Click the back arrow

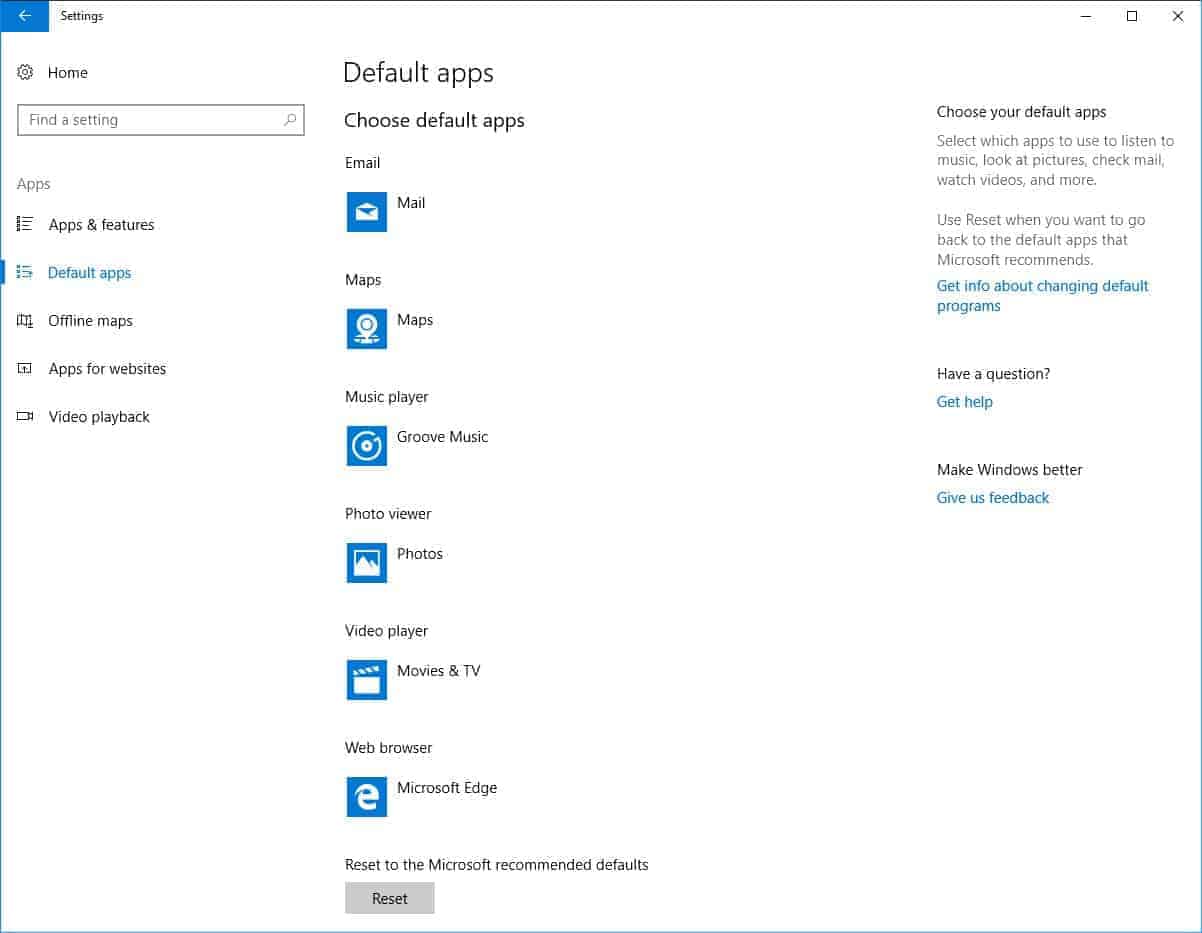[x=23, y=16]
